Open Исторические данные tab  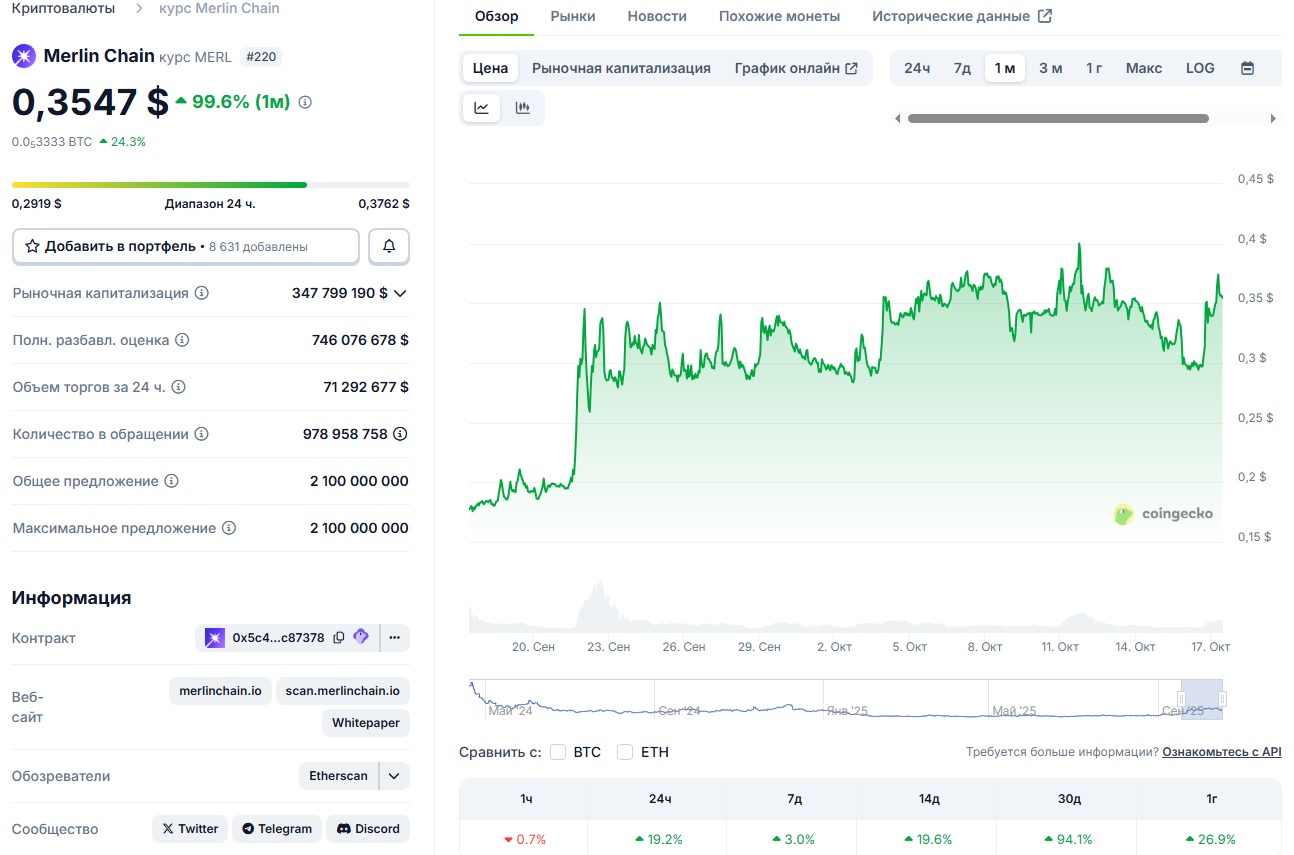click(962, 16)
